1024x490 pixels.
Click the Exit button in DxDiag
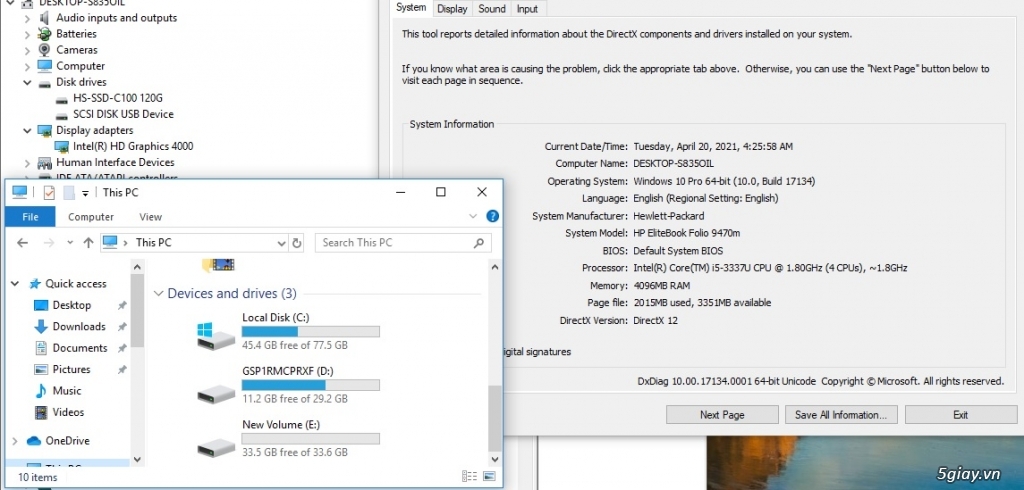961,415
